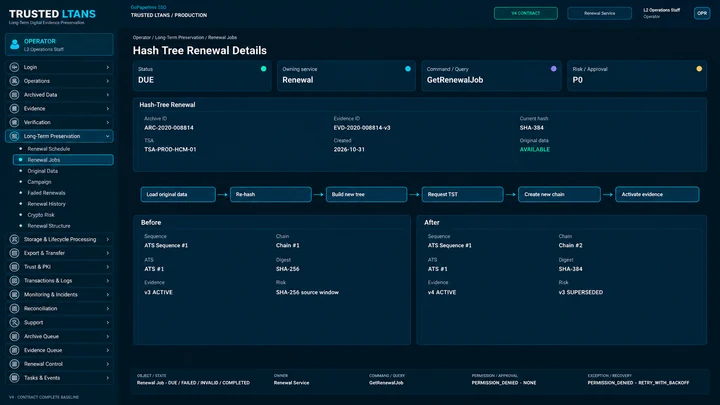Open Original Data submenu item
The width and height of the screenshot is (720, 405).
click(43, 171)
